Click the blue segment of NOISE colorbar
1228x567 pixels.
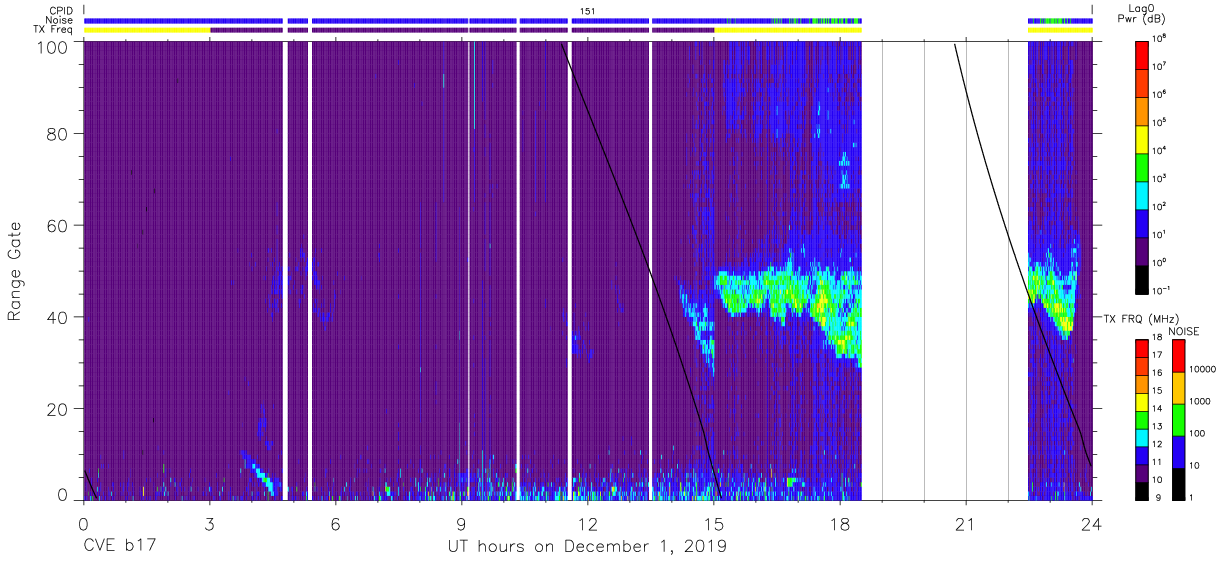[1179, 451]
